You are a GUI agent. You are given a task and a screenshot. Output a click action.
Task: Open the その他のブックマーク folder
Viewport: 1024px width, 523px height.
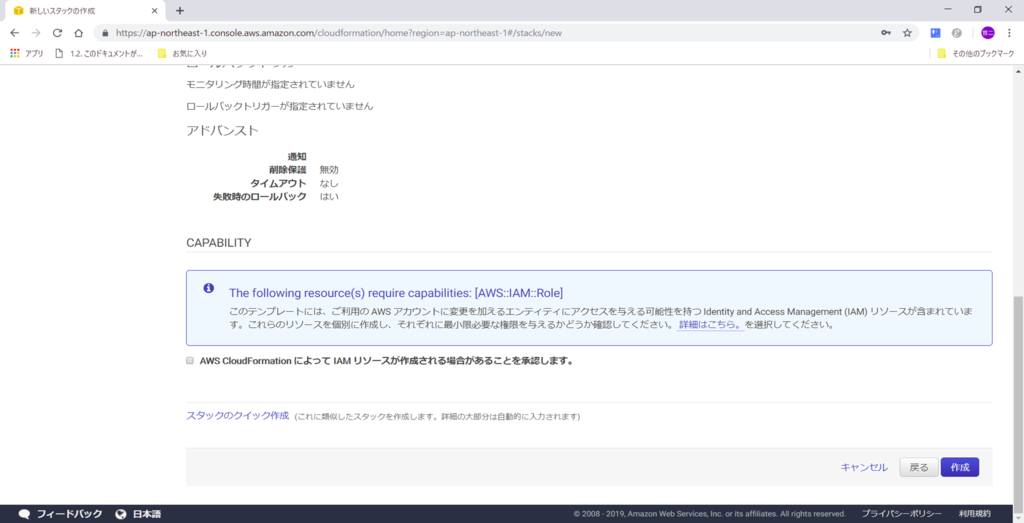click(976, 54)
